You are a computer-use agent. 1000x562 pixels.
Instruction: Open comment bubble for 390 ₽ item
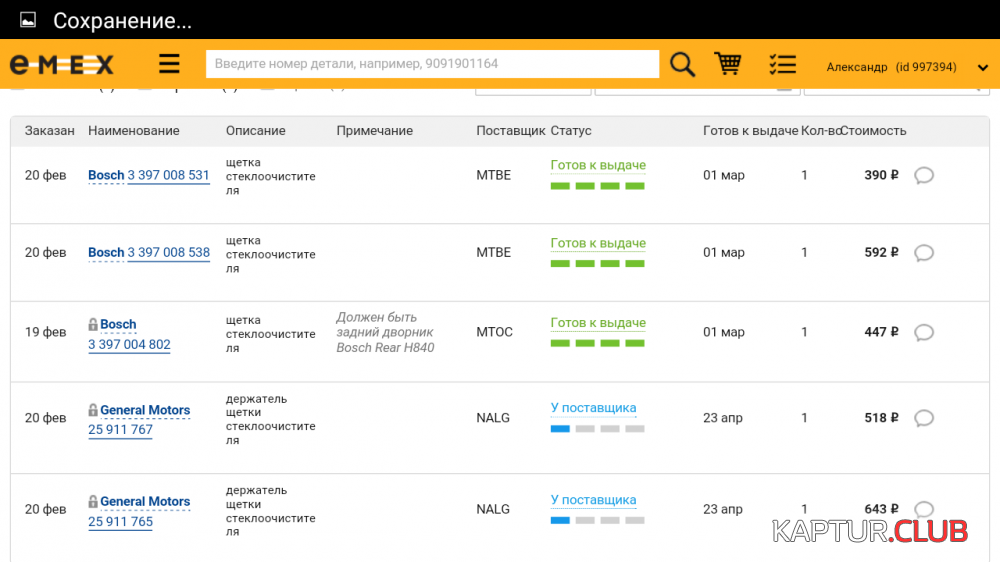point(923,175)
